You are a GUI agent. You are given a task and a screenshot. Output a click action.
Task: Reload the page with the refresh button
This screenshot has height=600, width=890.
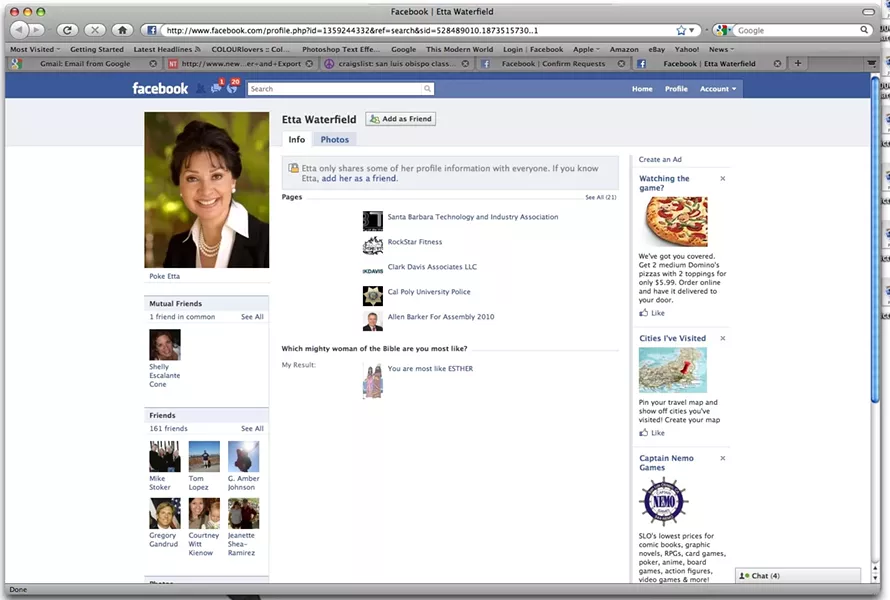tap(67, 30)
